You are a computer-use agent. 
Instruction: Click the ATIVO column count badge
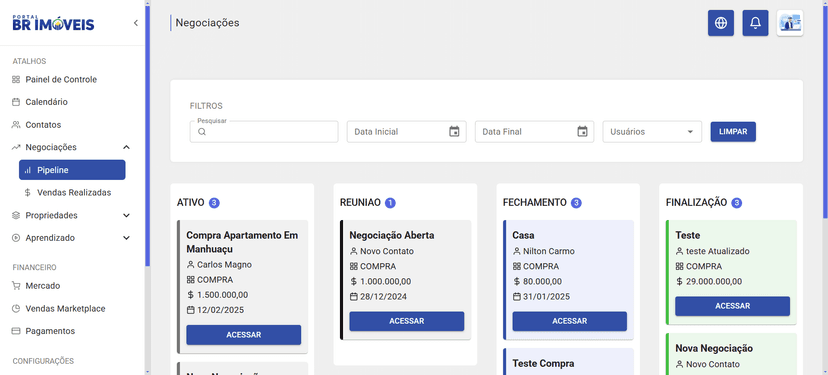pyautogui.click(x=214, y=202)
